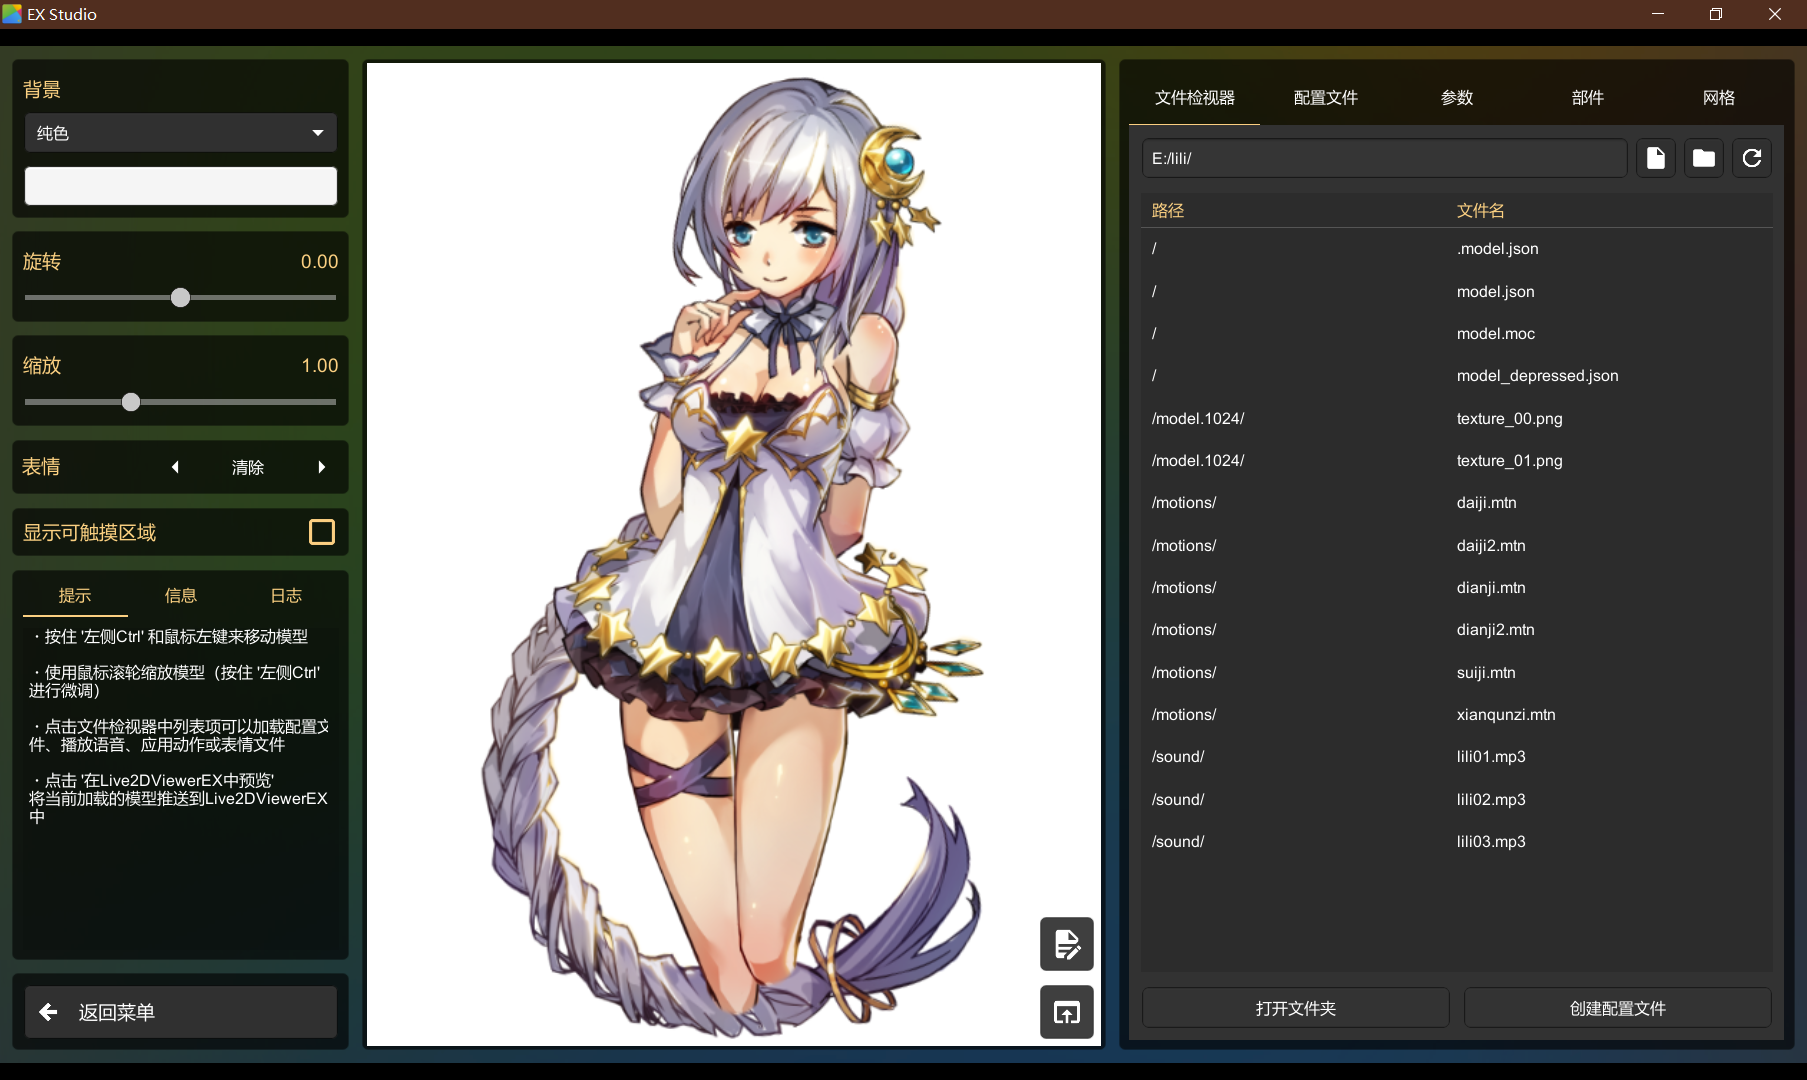The height and width of the screenshot is (1080, 1807).
Task: Click the EX Studio app icon in title bar
Action: 12,14
